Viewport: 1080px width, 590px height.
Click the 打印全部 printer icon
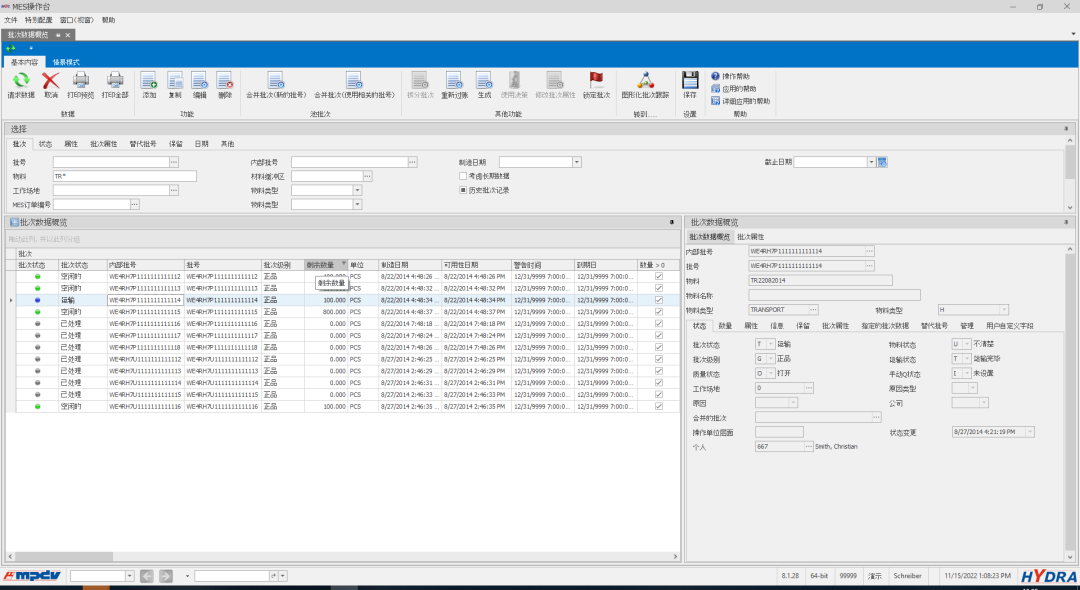(x=115, y=80)
